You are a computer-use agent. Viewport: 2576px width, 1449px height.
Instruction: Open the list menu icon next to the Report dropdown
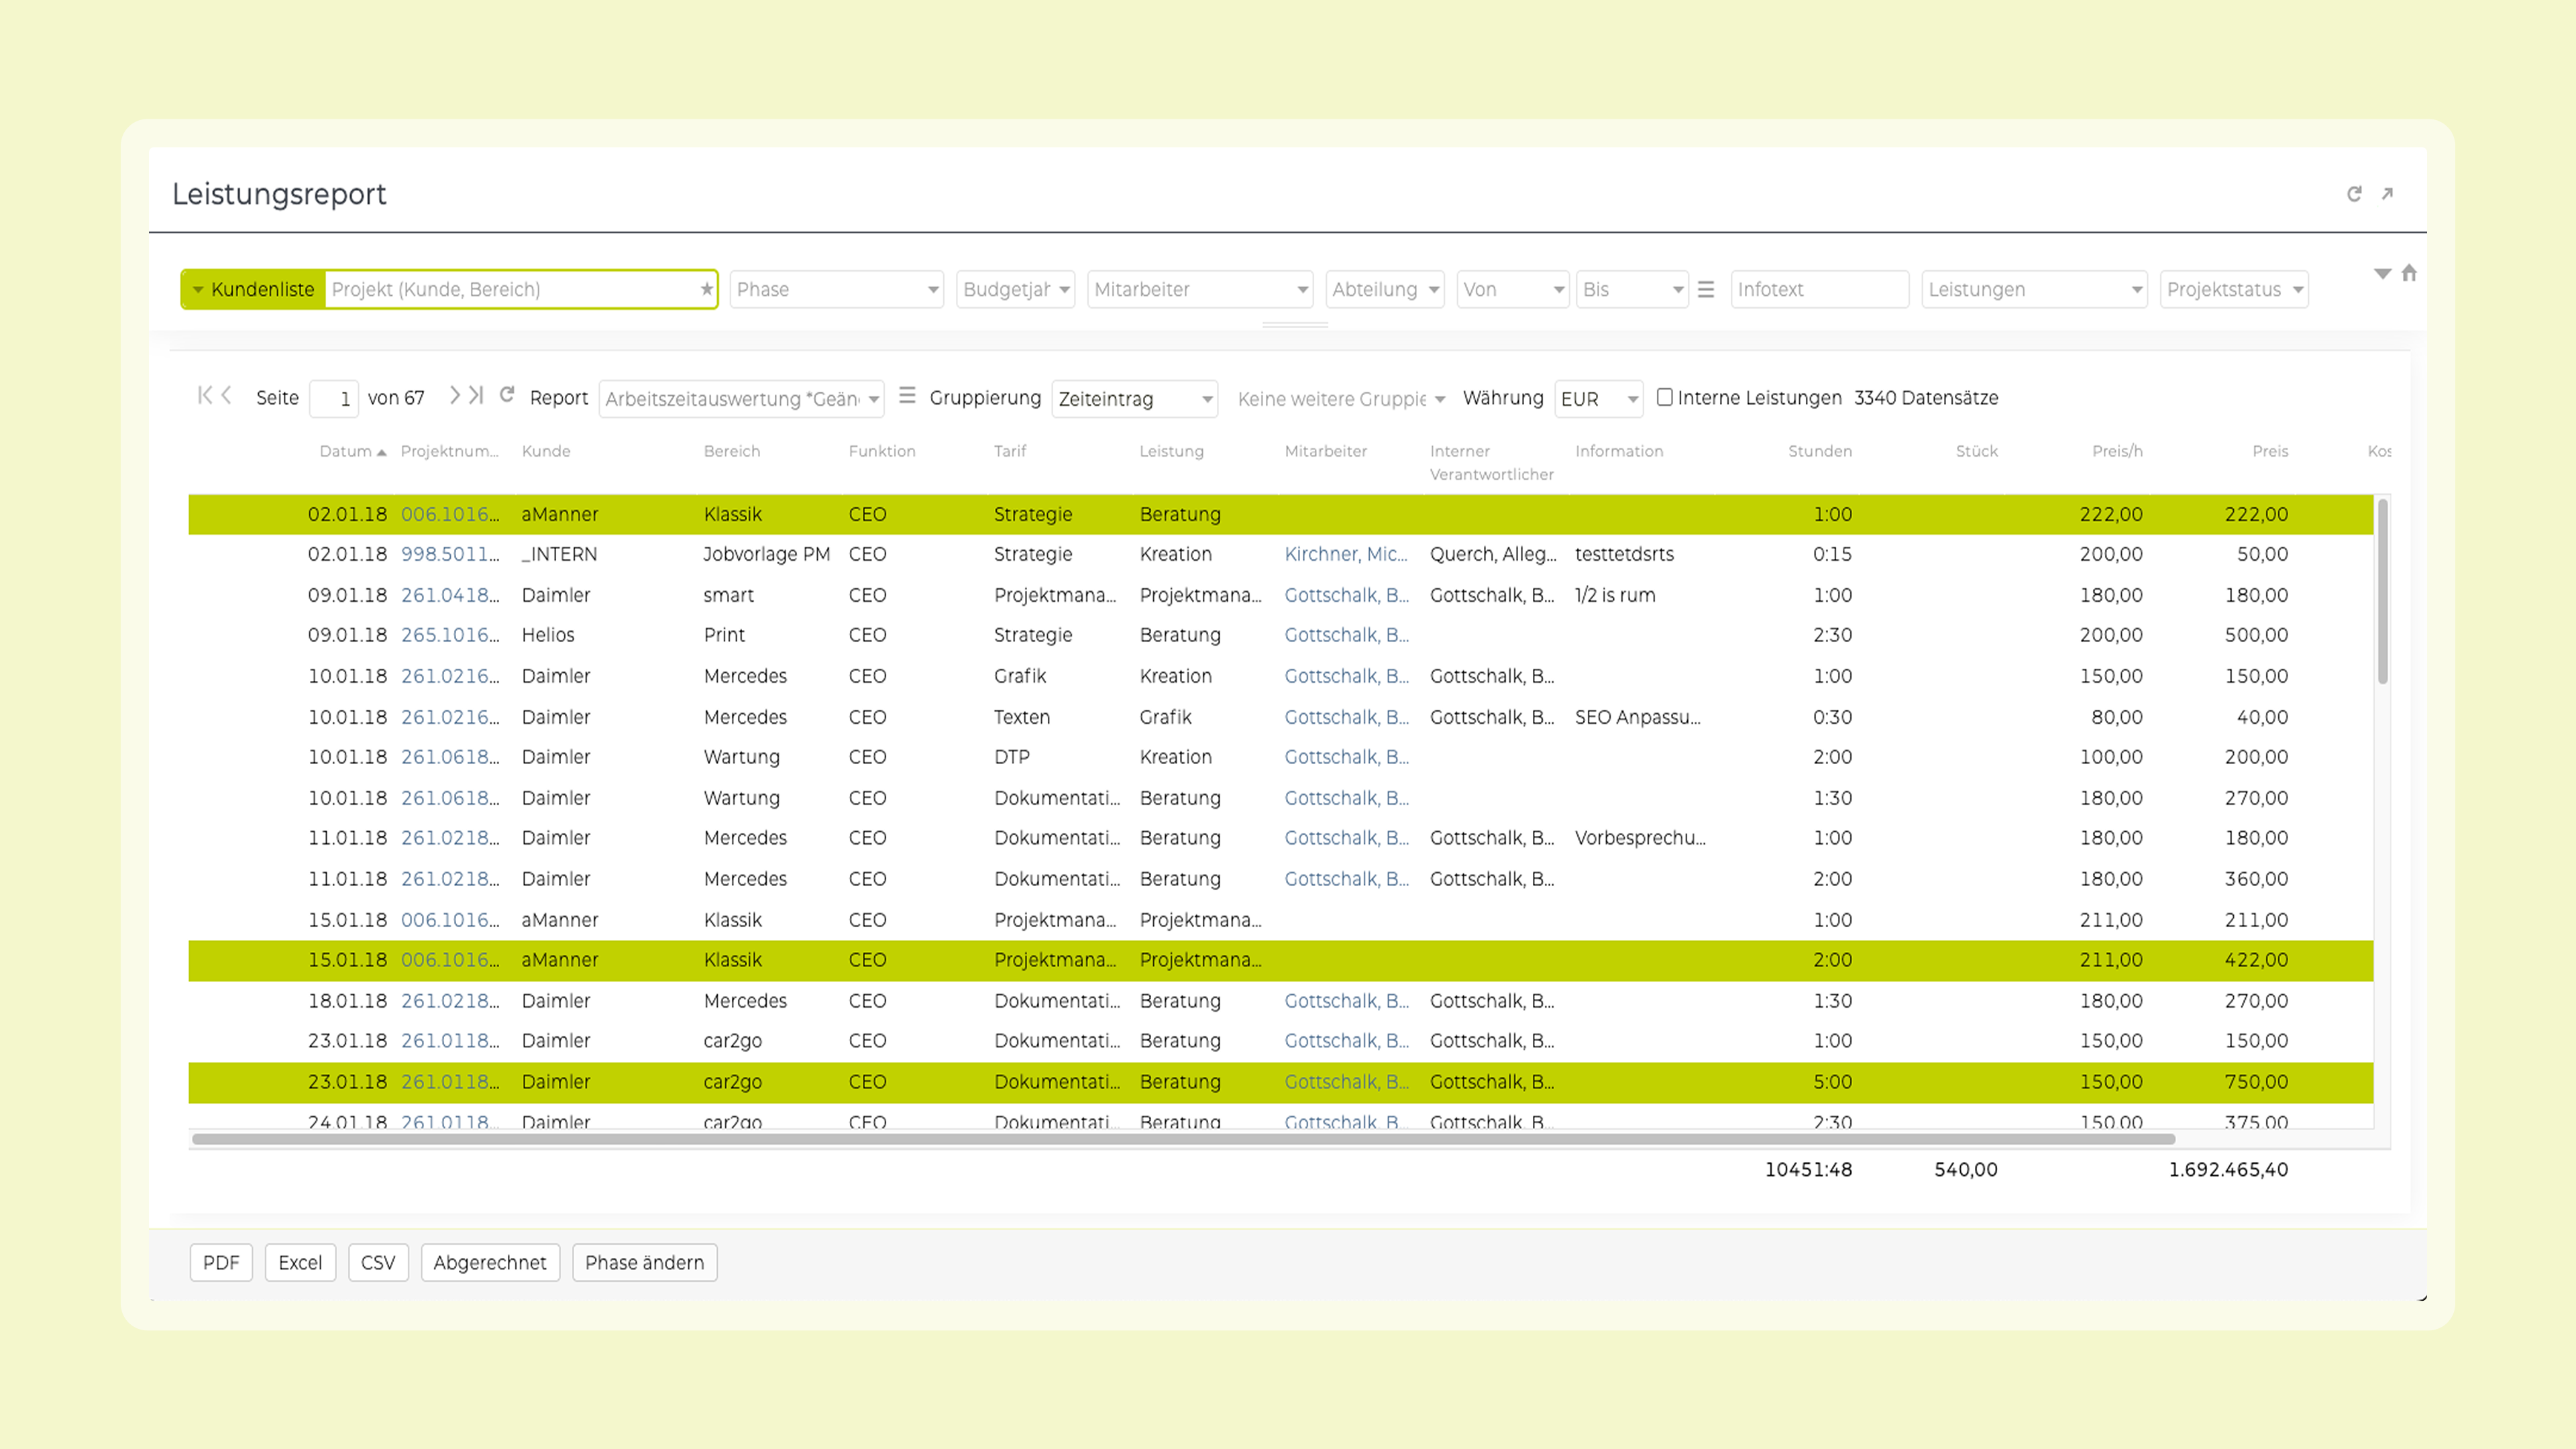(x=907, y=396)
